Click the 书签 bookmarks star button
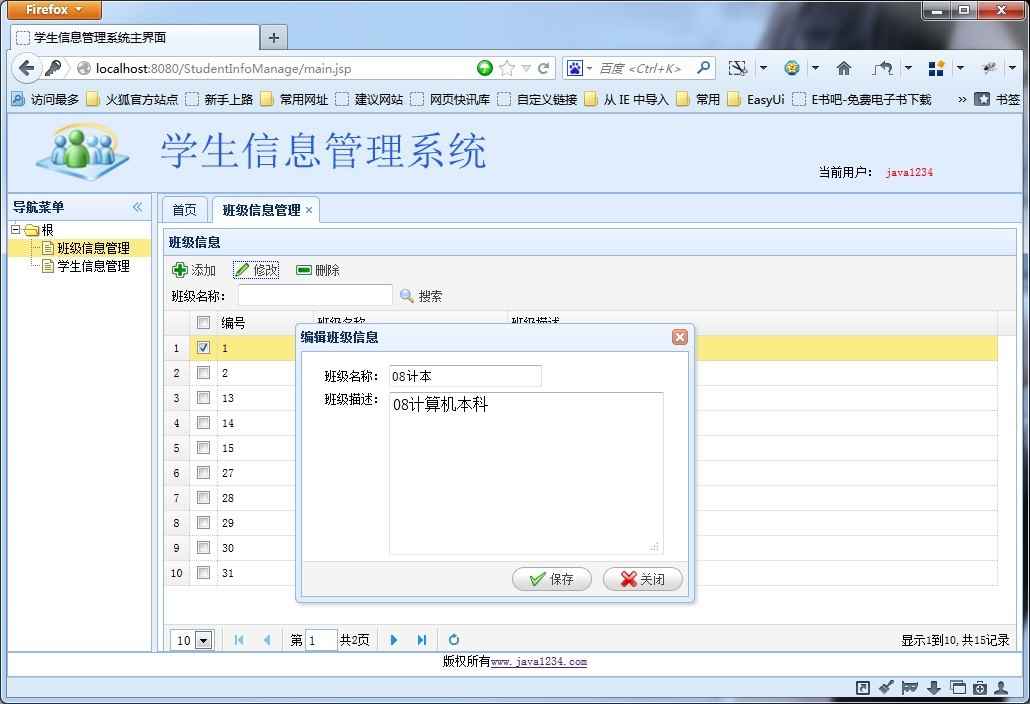The image size is (1030, 704). pyautogui.click(x=997, y=99)
